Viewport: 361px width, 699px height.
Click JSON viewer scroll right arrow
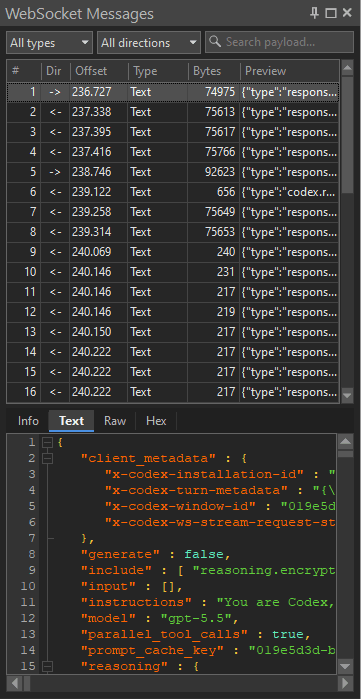pos(346,683)
